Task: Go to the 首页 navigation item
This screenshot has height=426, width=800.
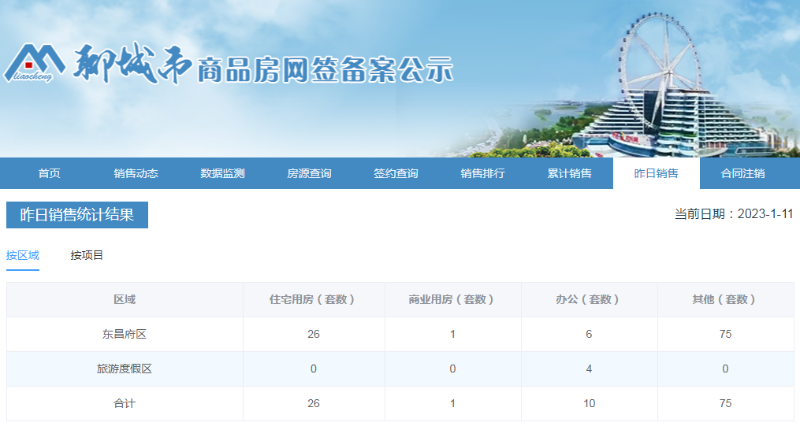Action: (x=49, y=173)
